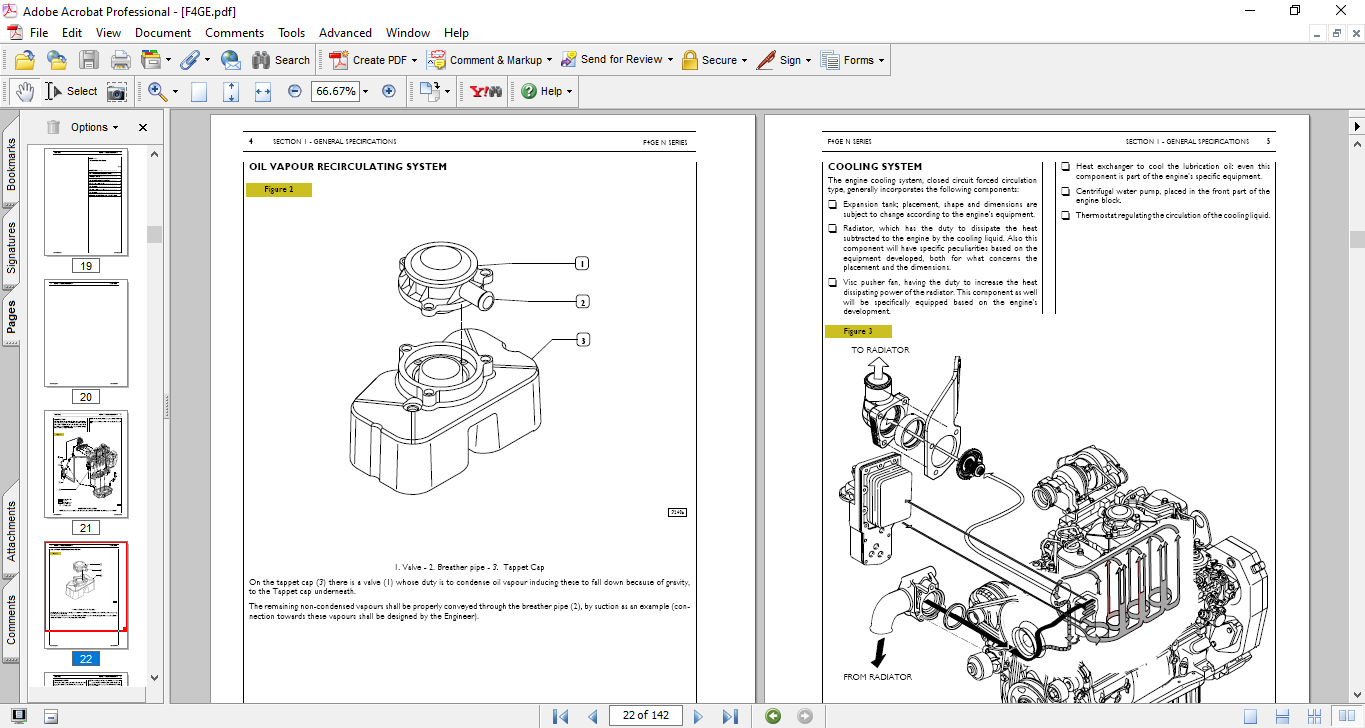
Task: Click the Fit Width icon
Action: click(263, 91)
